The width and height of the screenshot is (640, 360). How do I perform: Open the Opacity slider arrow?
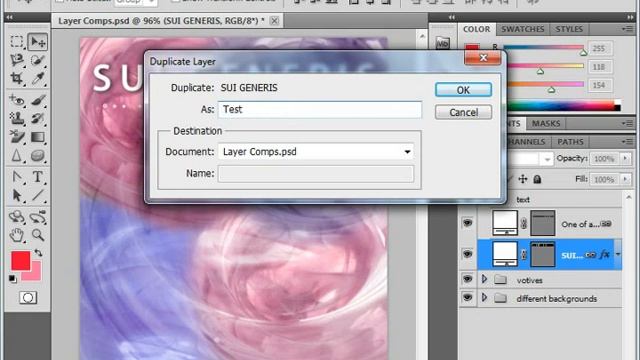point(625,158)
